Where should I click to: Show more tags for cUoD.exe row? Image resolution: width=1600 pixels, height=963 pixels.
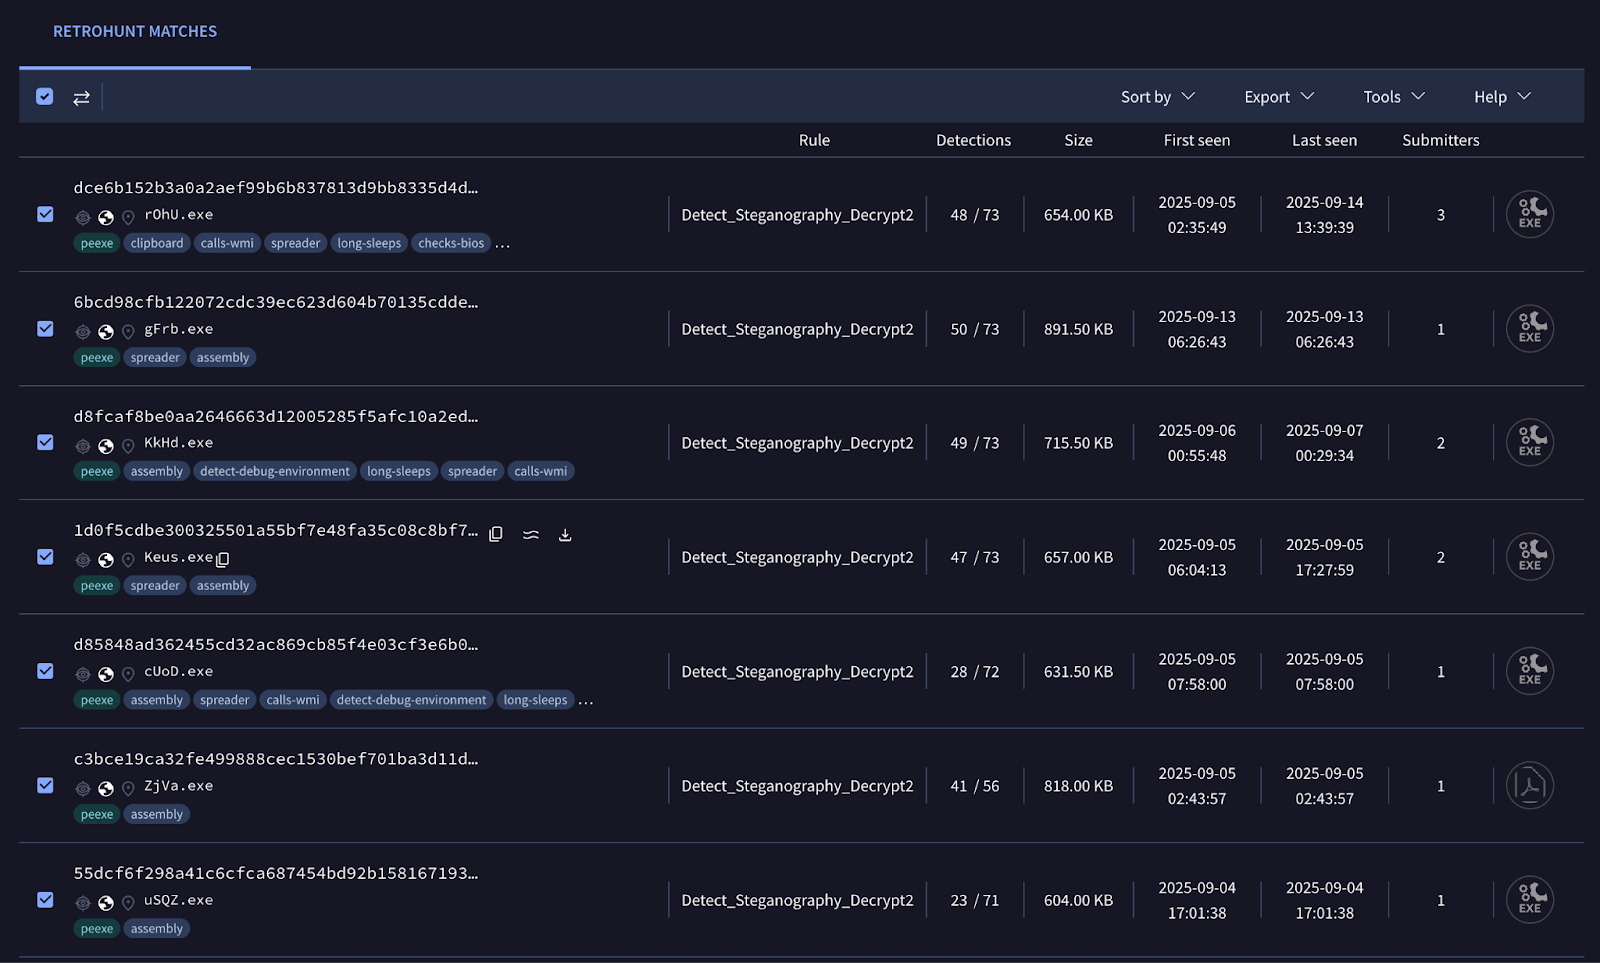[586, 701]
